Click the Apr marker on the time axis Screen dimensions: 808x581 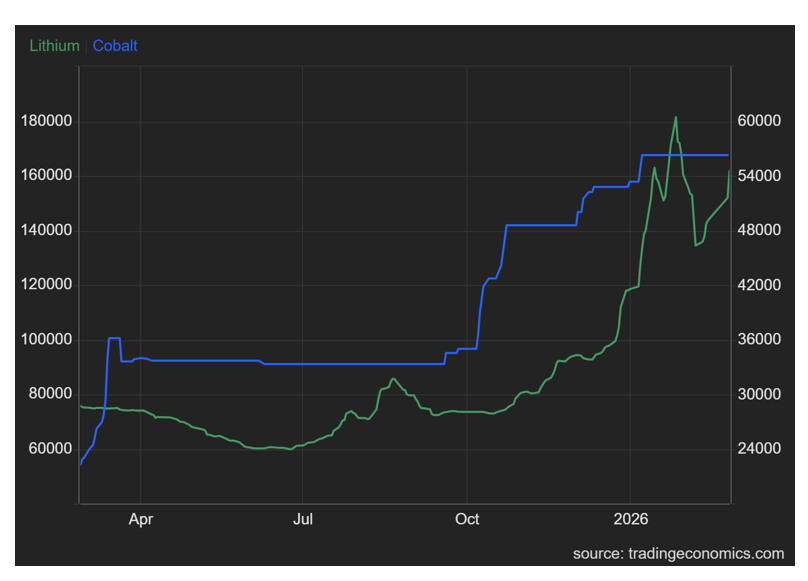coord(141,519)
